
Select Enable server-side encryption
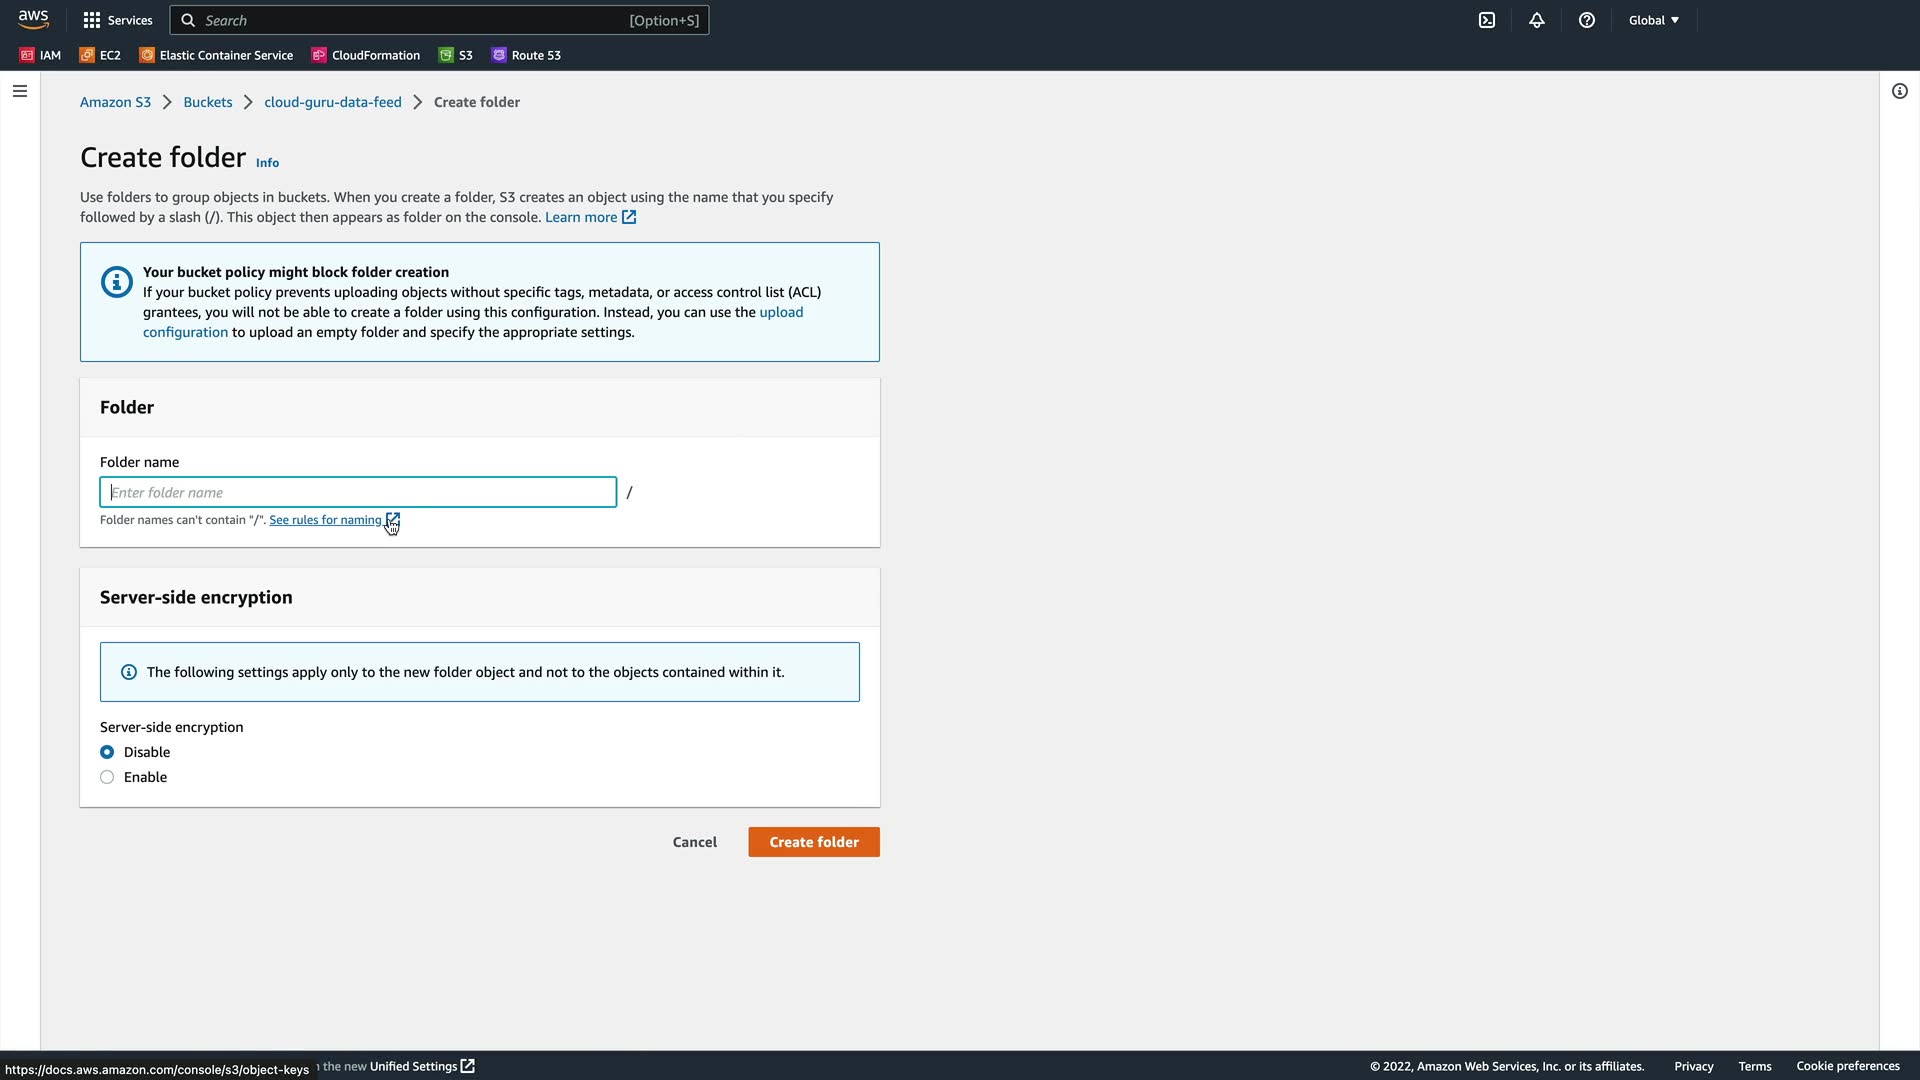coord(107,777)
